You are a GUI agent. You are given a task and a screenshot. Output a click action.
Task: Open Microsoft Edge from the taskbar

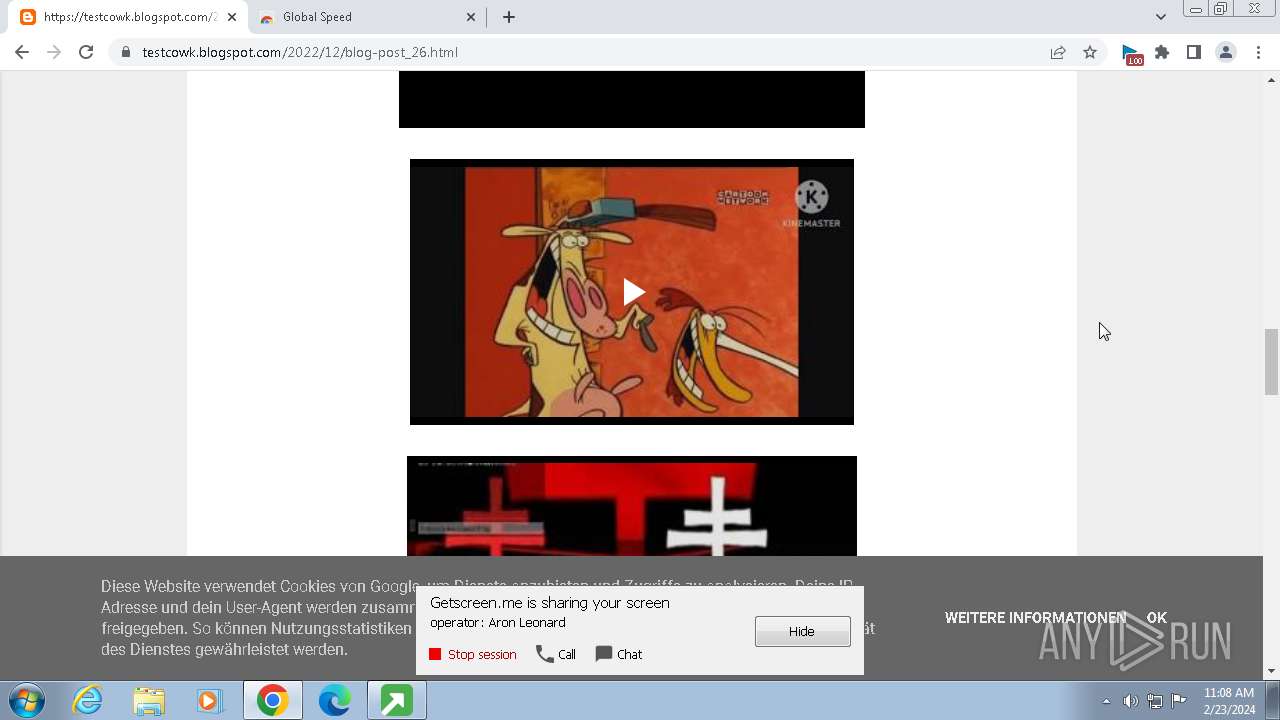pos(334,700)
